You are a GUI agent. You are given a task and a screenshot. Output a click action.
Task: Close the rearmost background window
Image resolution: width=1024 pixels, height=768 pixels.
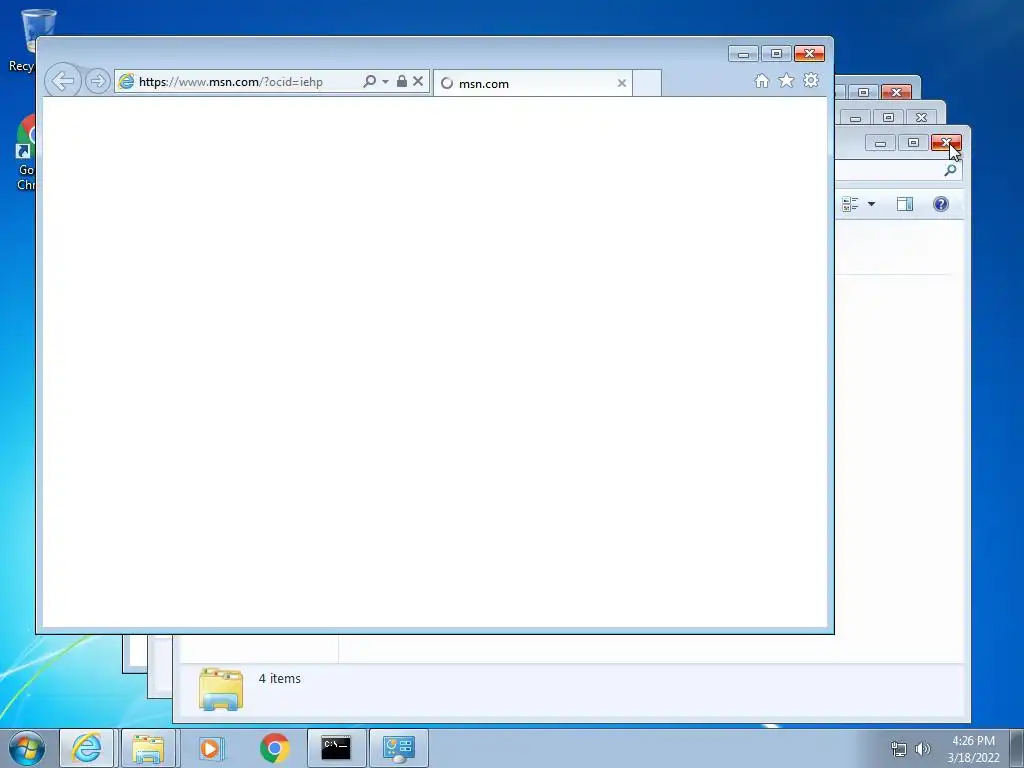pos(896,92)
